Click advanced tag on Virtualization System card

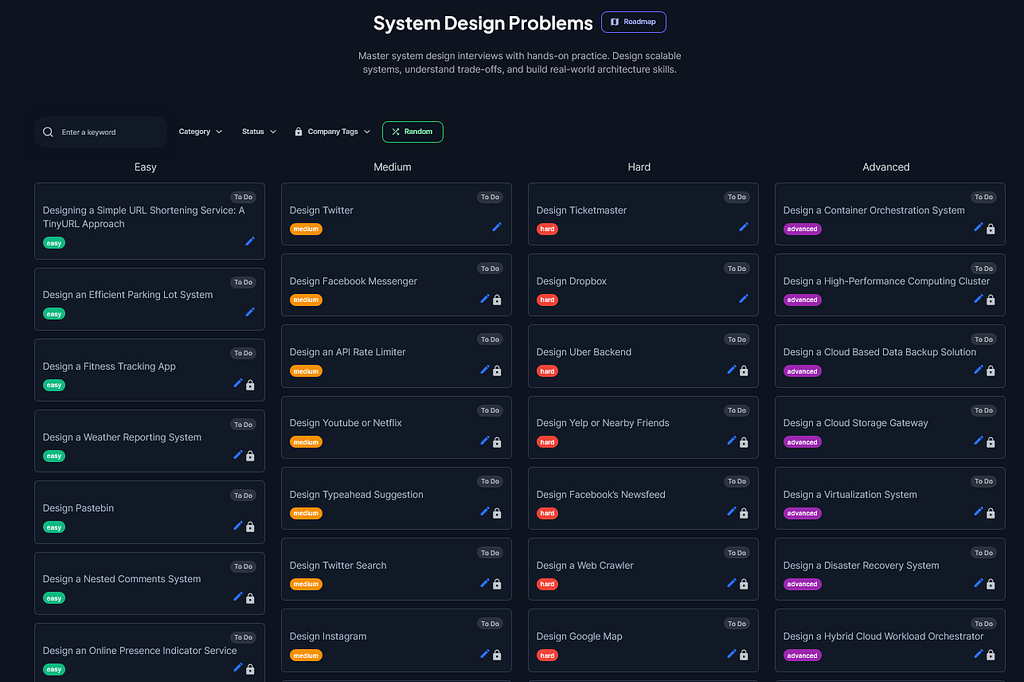coord(802,513)
